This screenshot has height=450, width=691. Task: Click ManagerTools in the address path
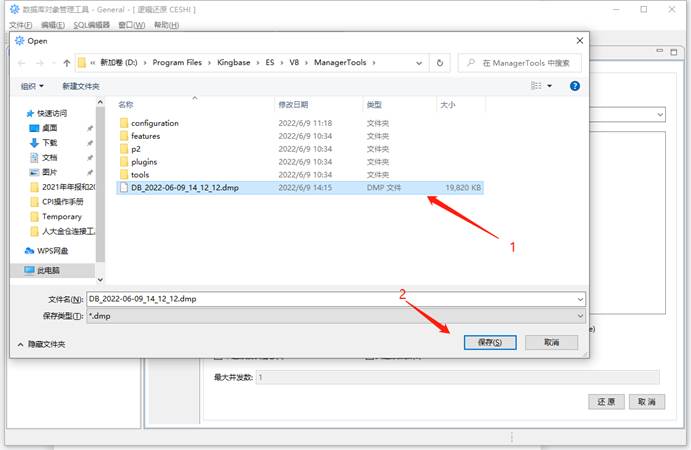(340, 63)
